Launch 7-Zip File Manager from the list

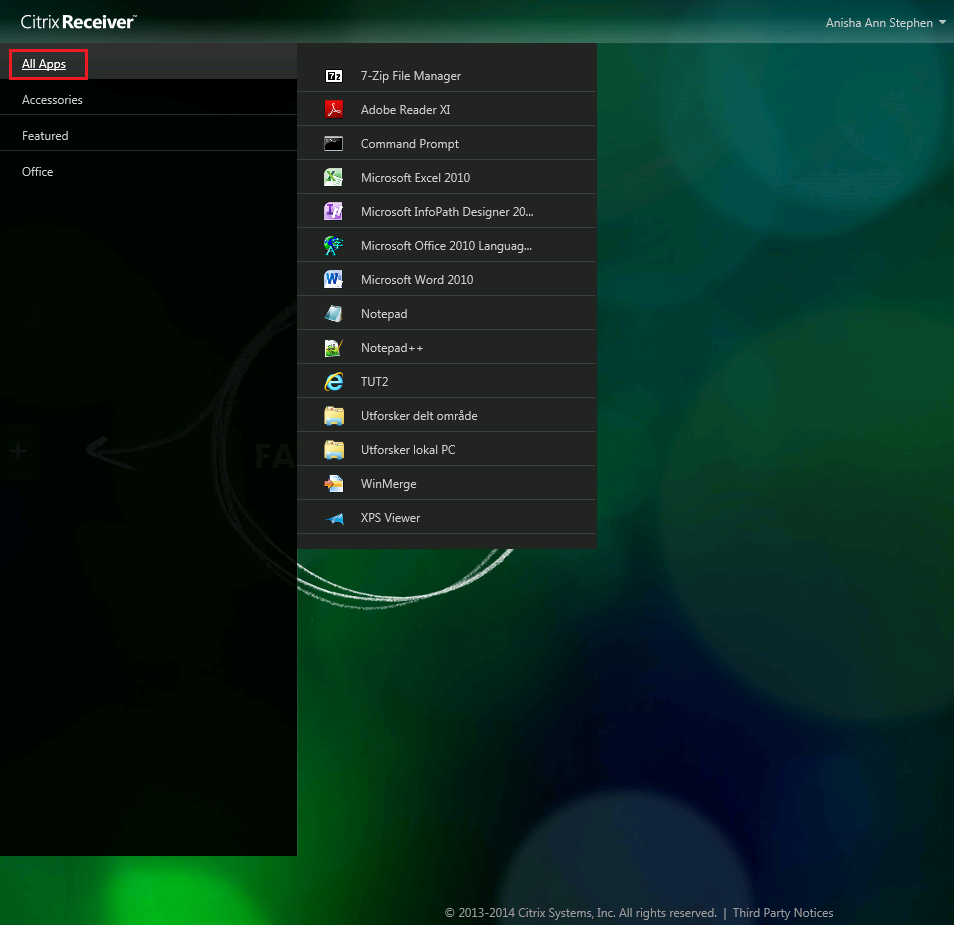(411, 76)
